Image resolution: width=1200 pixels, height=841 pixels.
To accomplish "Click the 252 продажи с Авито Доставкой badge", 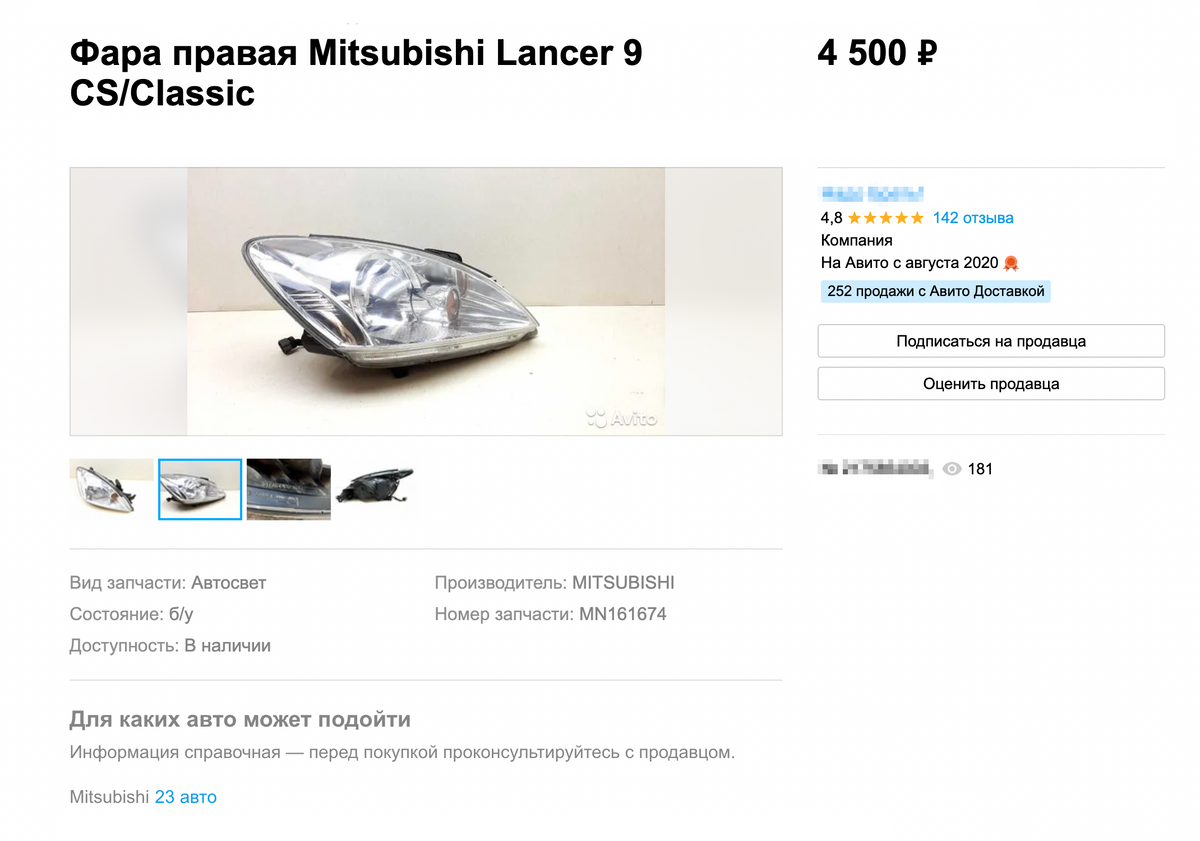I will pyautogui.click(x=936, y=291).
